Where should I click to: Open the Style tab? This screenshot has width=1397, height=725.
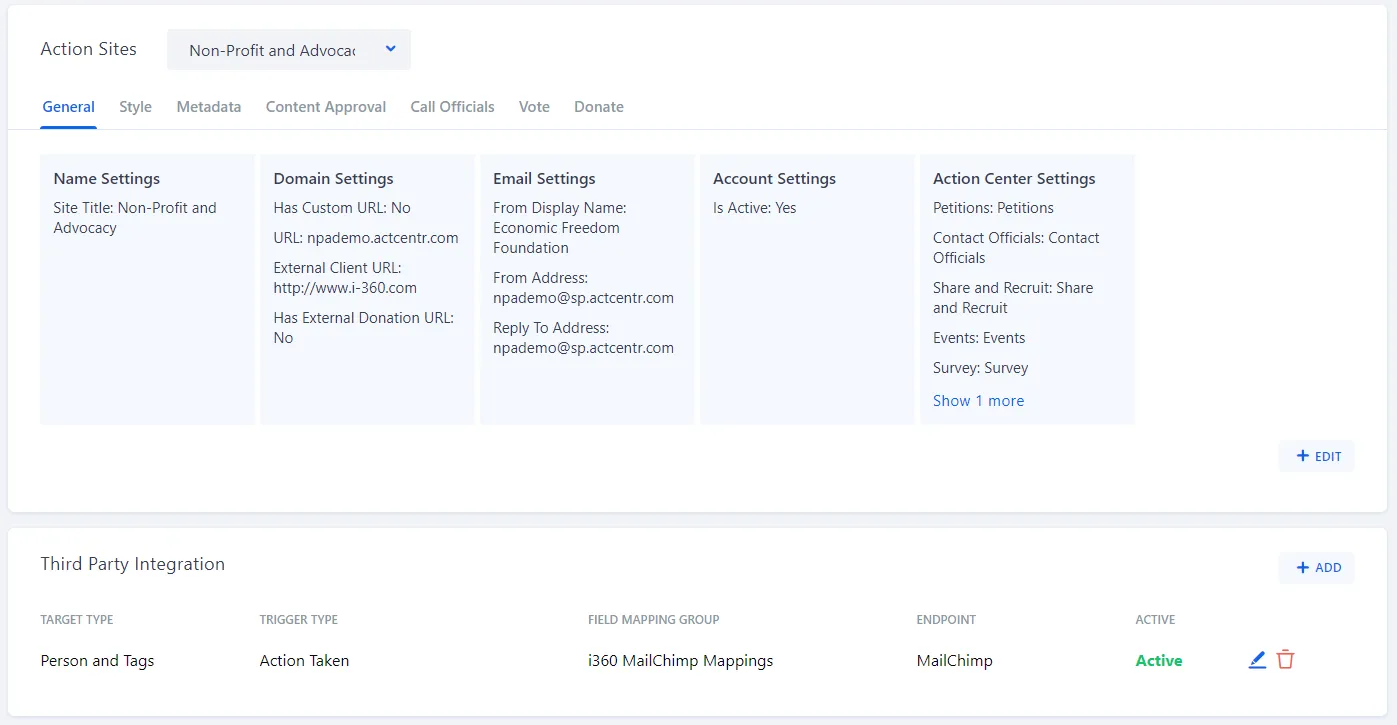click(135, 107)
